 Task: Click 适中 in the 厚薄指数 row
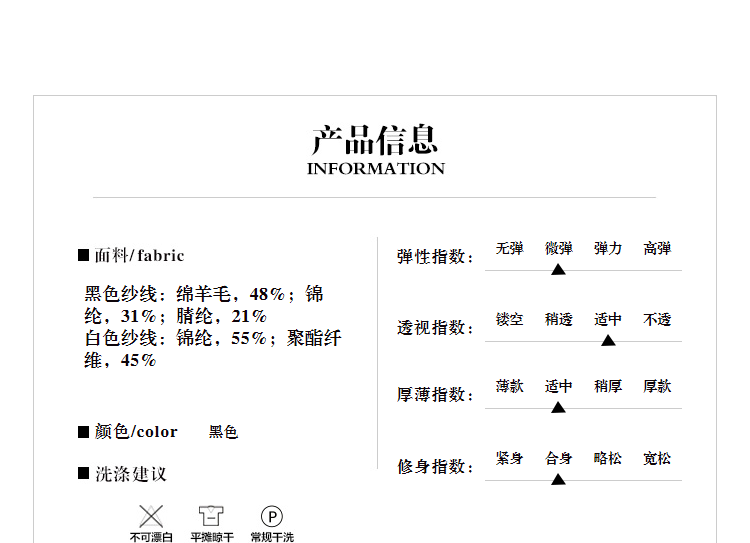559,386
